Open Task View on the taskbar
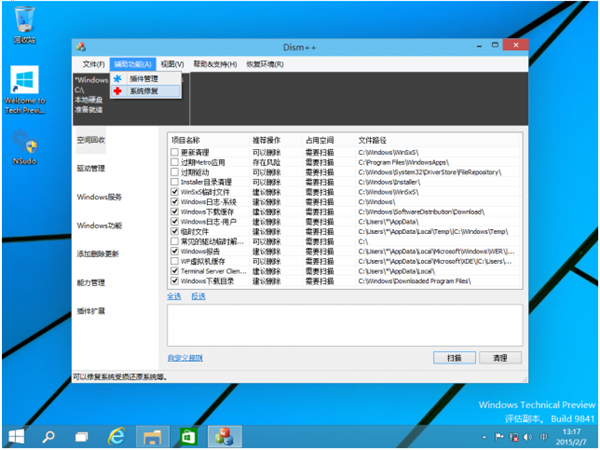The image size is (600, 450). [x=82, y=436]
